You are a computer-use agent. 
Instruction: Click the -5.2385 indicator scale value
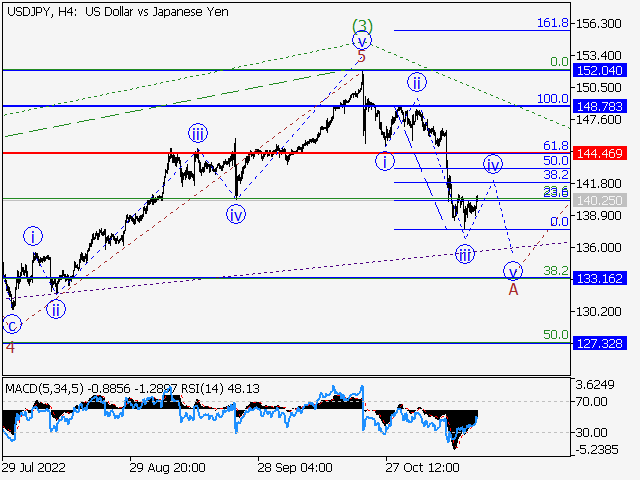[597, 450]
